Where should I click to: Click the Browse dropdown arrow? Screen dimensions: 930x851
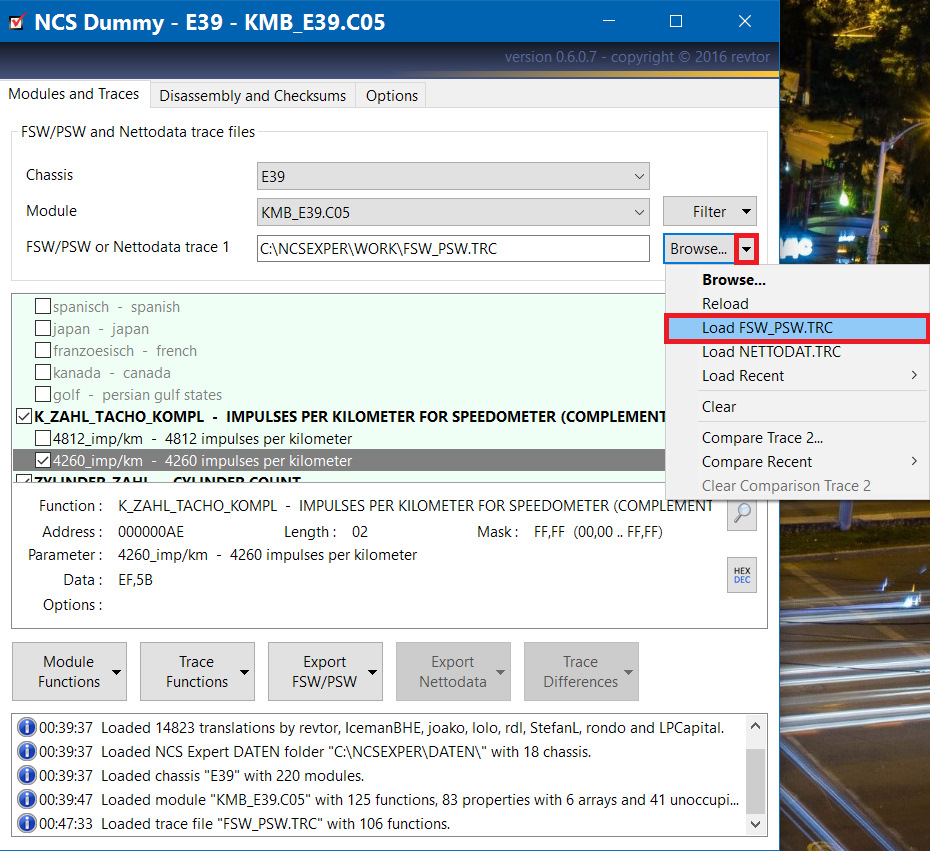click(x=746, y=248)
